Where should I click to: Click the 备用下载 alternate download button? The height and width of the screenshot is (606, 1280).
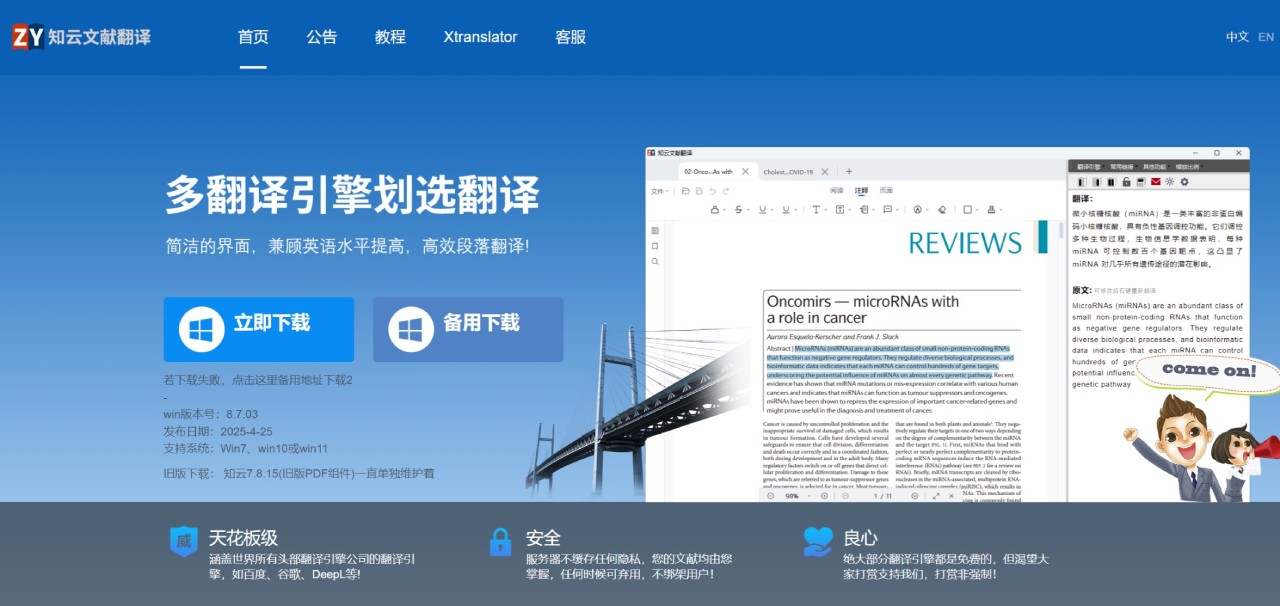coord(468,329)
